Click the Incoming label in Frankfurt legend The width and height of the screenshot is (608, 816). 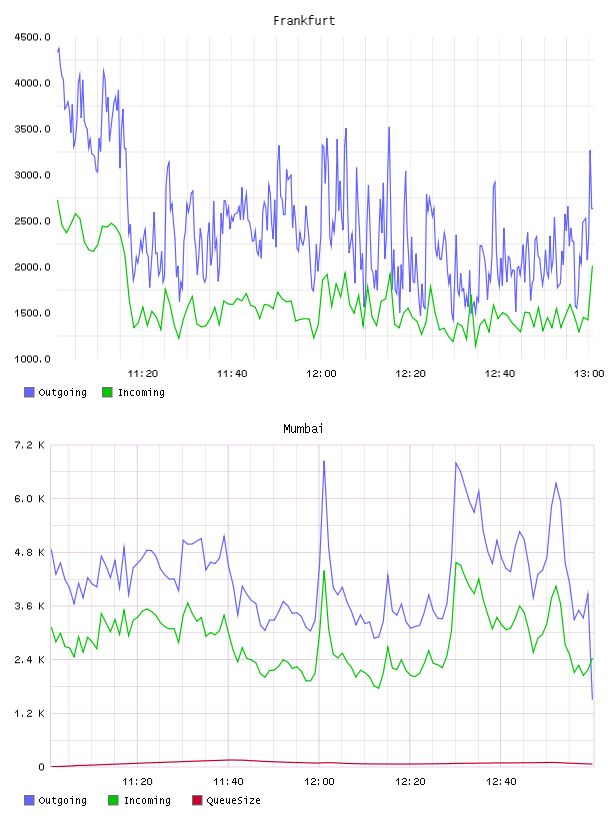tap(141, 392)
